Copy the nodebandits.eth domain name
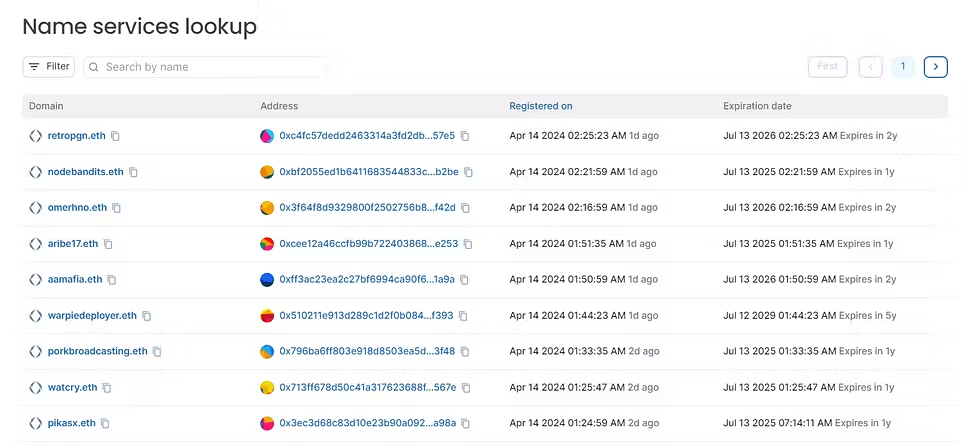This screenshot has height=445, width=963. coord(133,172)
